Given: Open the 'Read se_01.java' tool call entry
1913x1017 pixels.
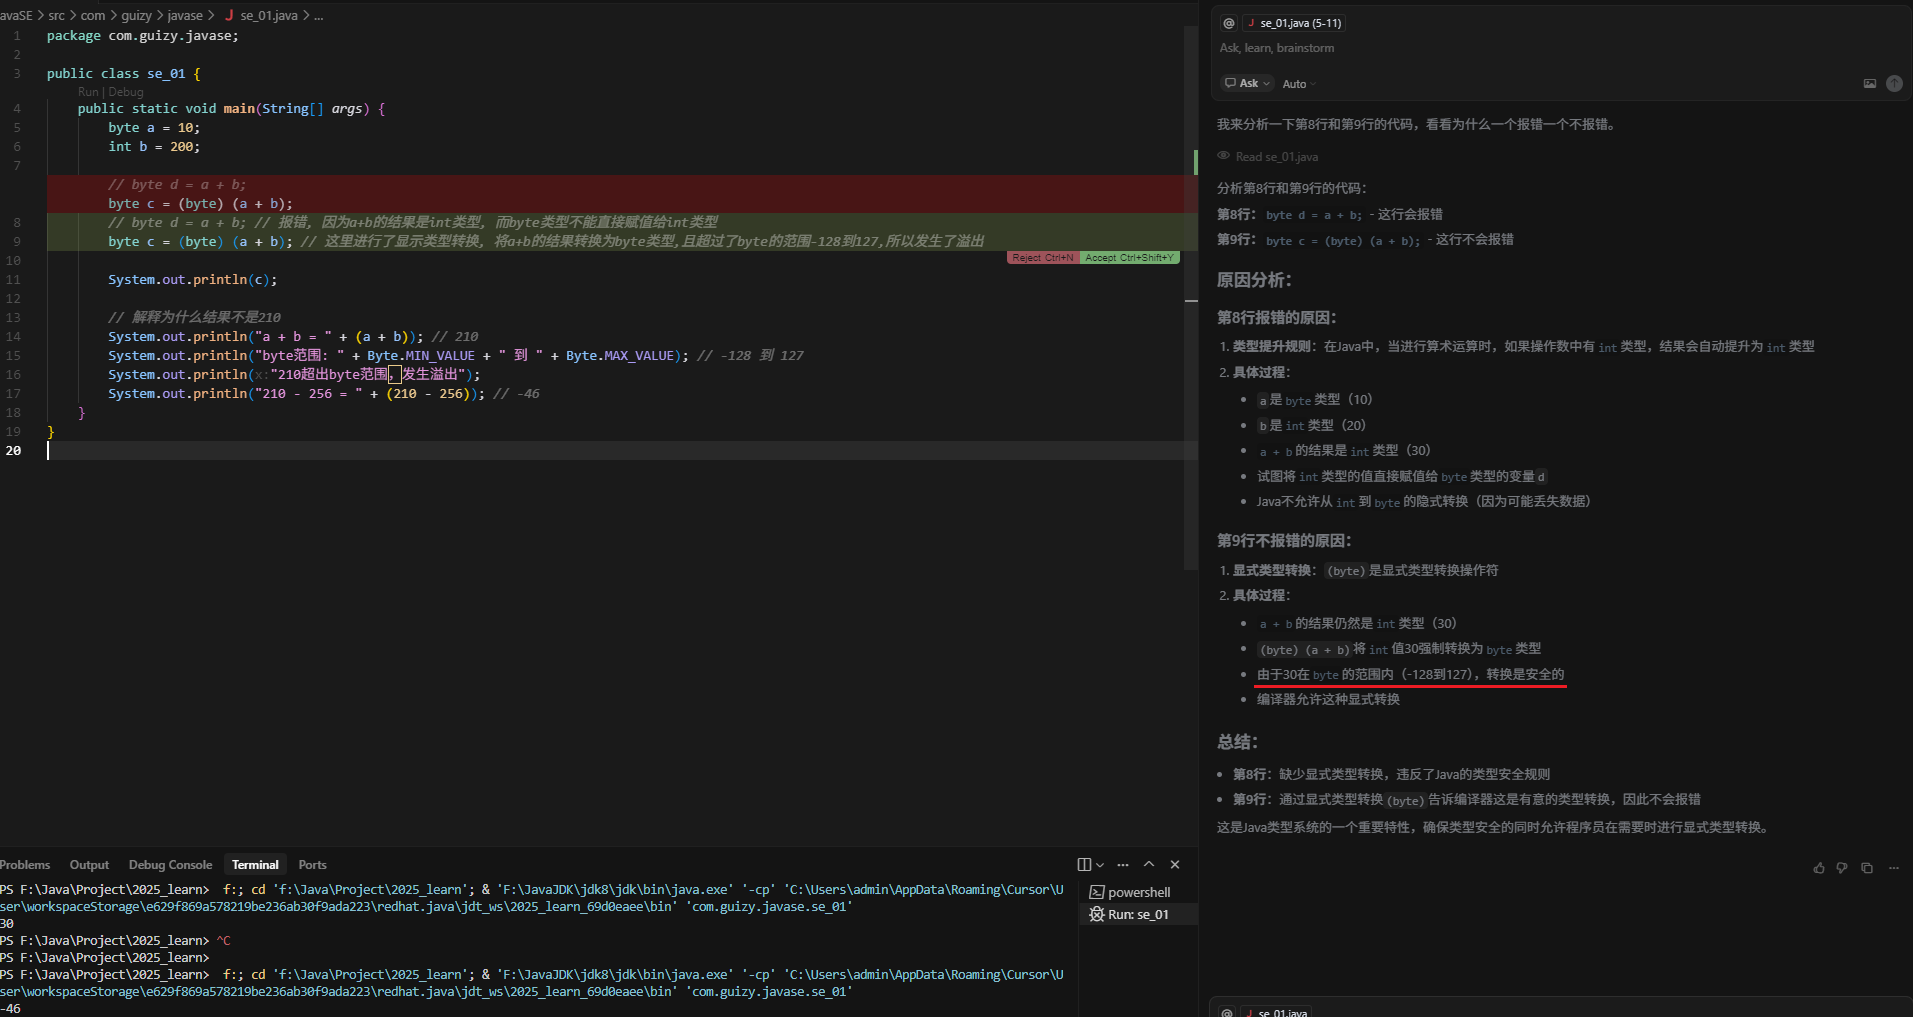Looking at the screenshot, I should coord(1276,157).
